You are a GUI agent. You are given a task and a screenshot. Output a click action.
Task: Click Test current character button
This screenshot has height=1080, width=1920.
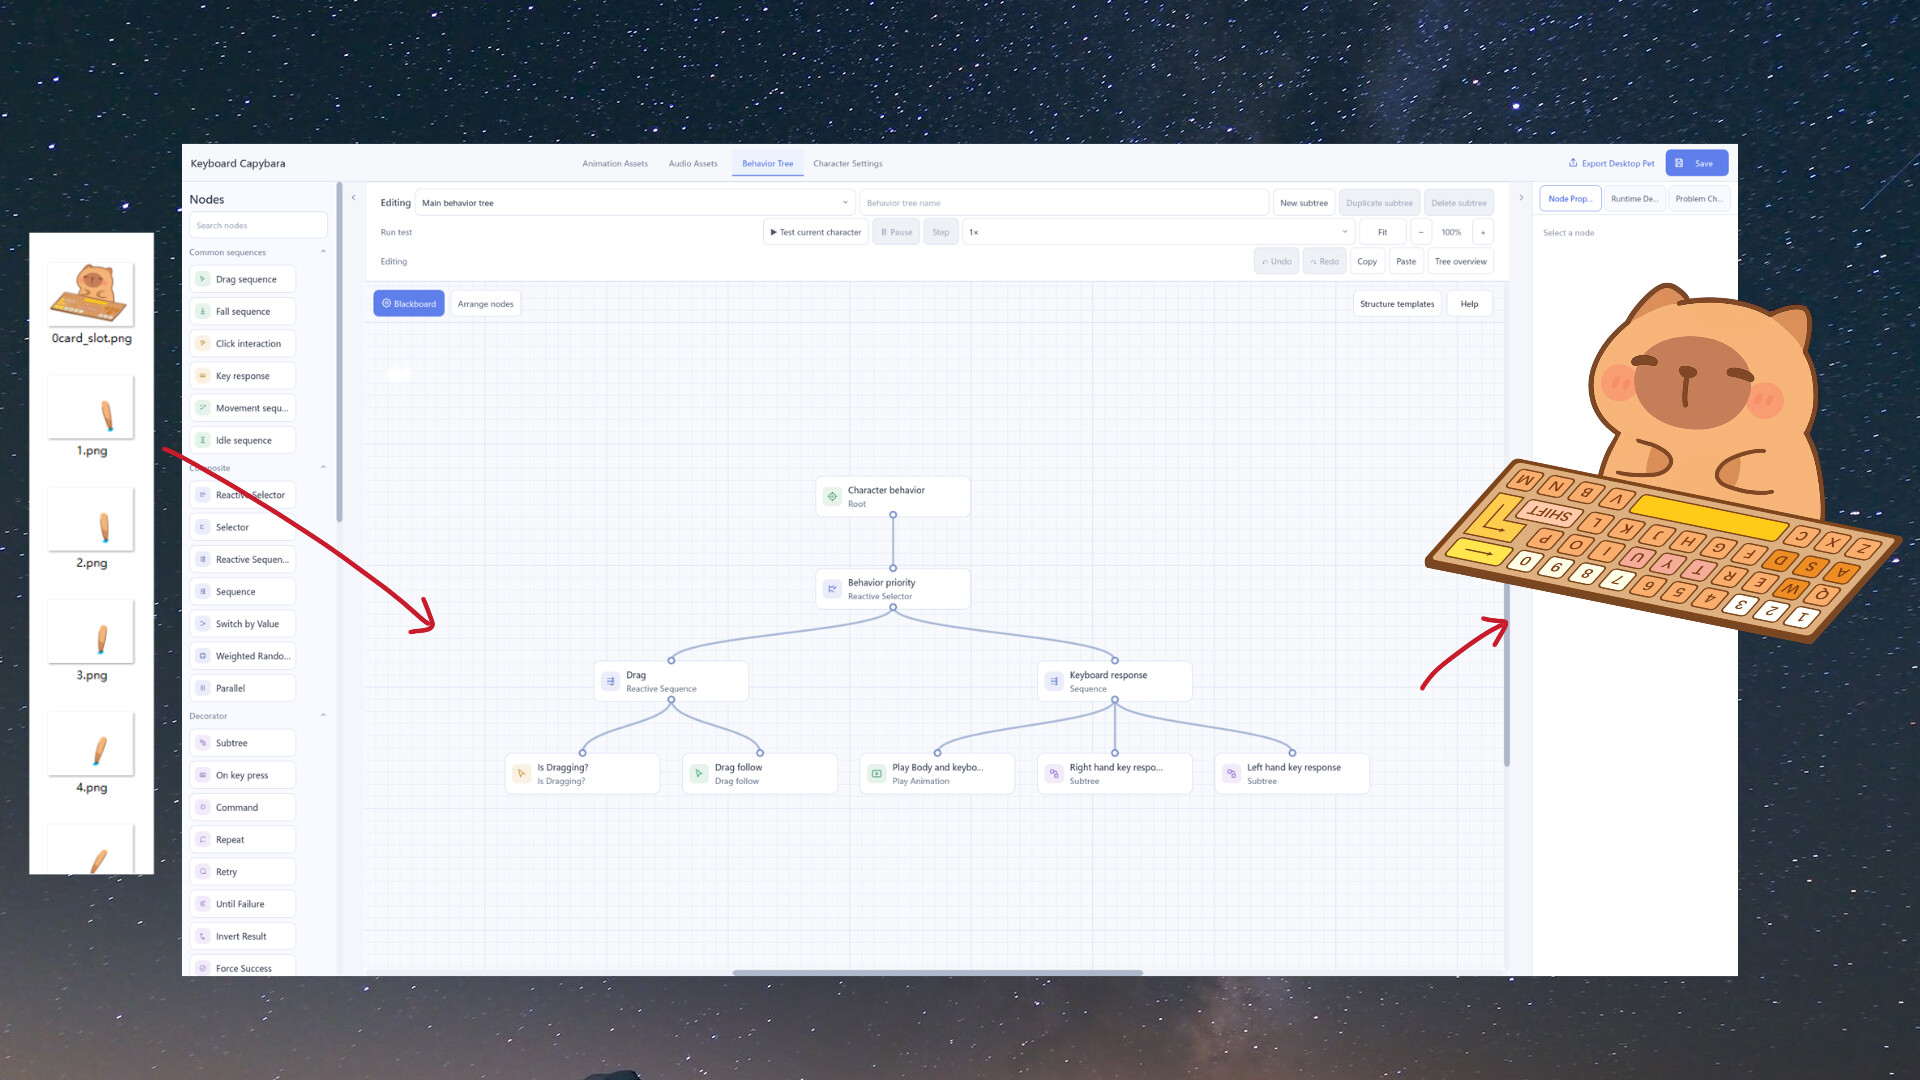click(x=816, y=232)
